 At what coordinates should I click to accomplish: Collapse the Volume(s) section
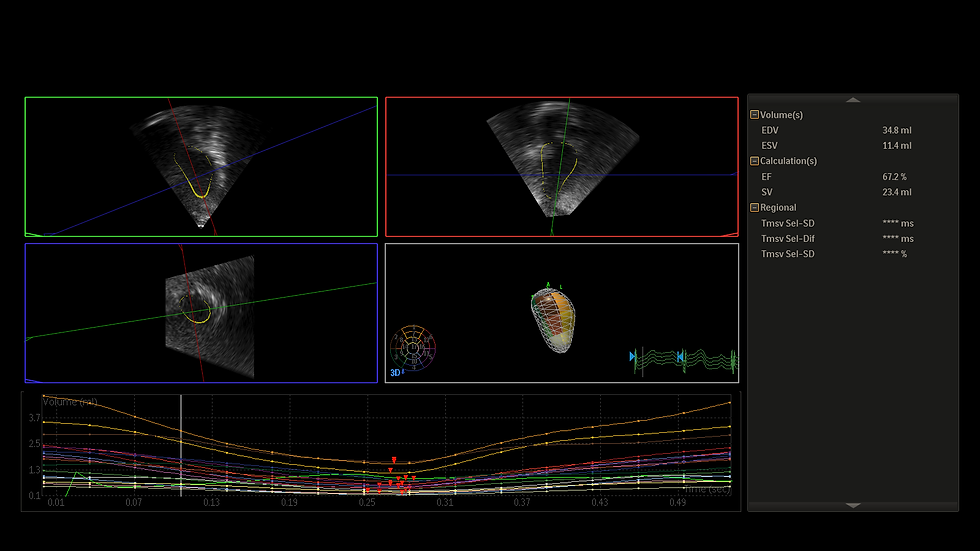[x=754, y=115]
